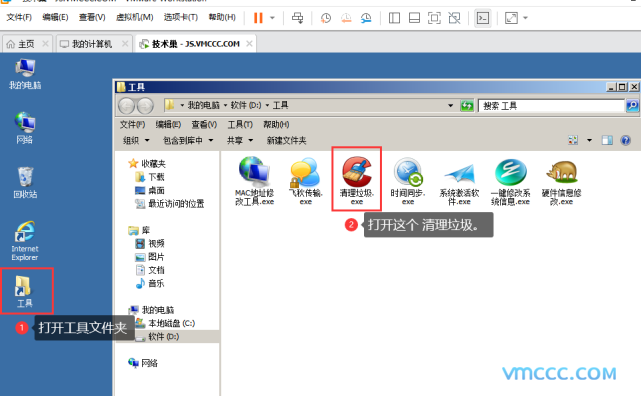Click 软件 (D:) in the address bar path

pos(246,105)
